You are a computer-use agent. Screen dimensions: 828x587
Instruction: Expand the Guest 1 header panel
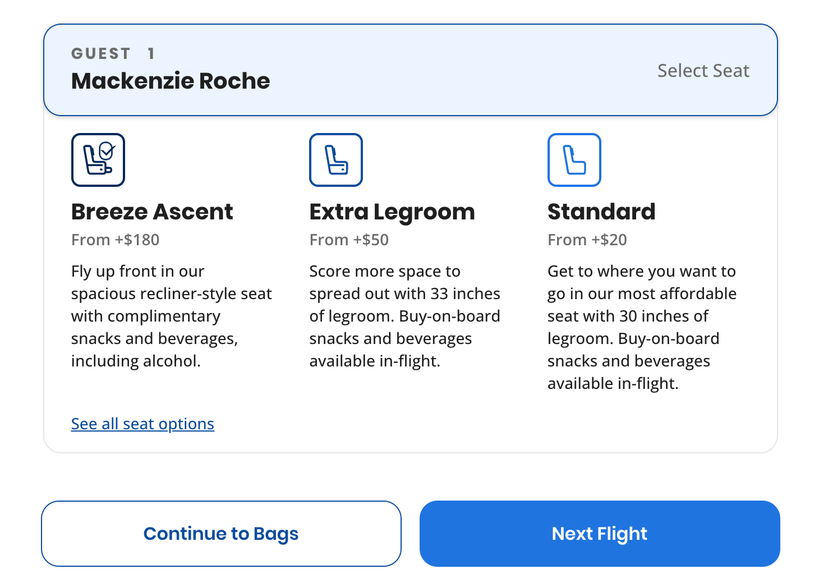click(410, 70)
